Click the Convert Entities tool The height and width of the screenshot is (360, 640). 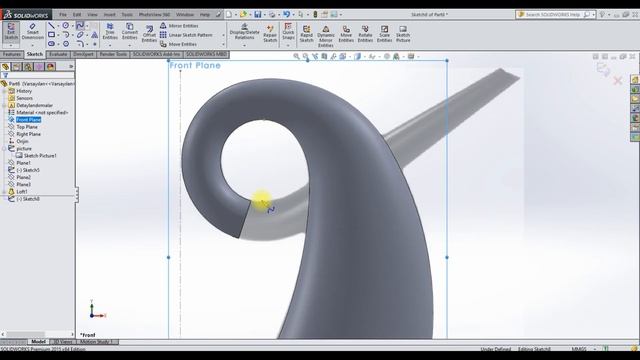tap(130, 32)
